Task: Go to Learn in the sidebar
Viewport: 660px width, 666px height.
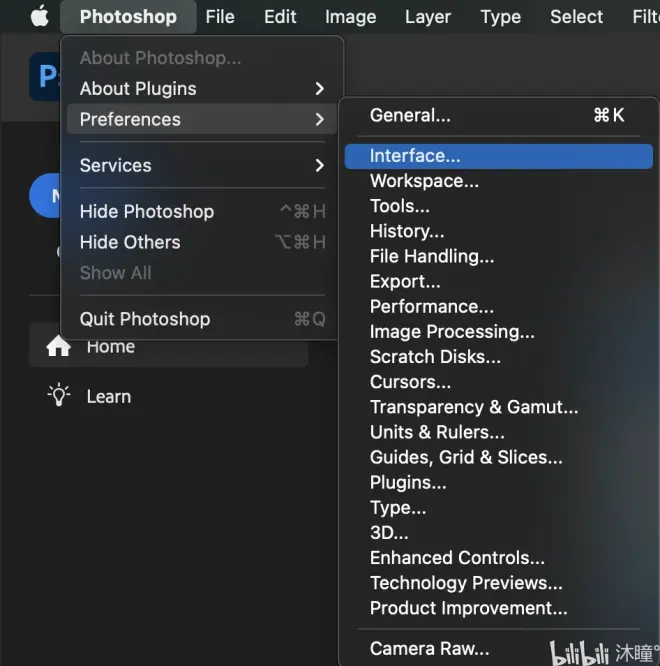Action: click(109, 396)
